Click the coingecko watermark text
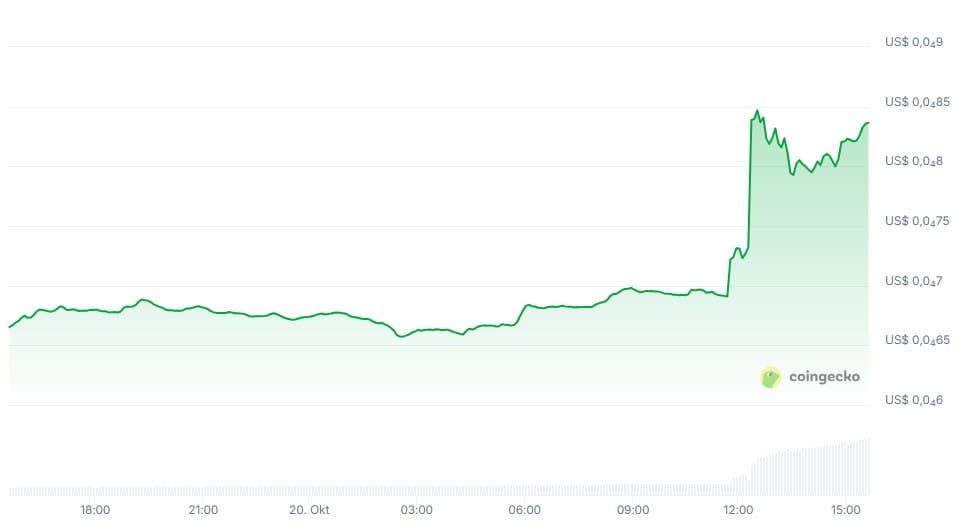 (825, 377)
